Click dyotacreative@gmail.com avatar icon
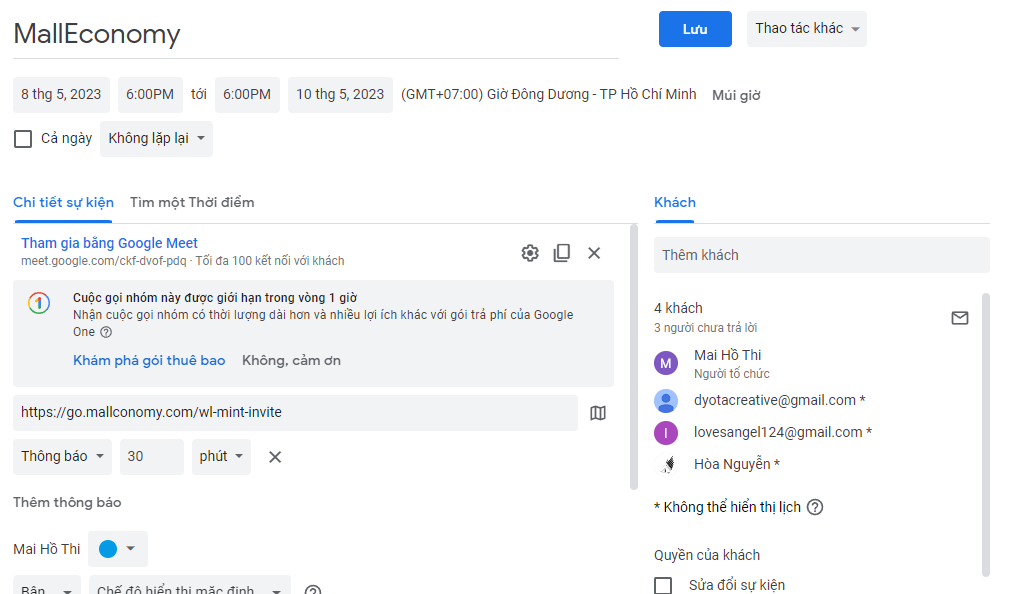 pos(666,401)
